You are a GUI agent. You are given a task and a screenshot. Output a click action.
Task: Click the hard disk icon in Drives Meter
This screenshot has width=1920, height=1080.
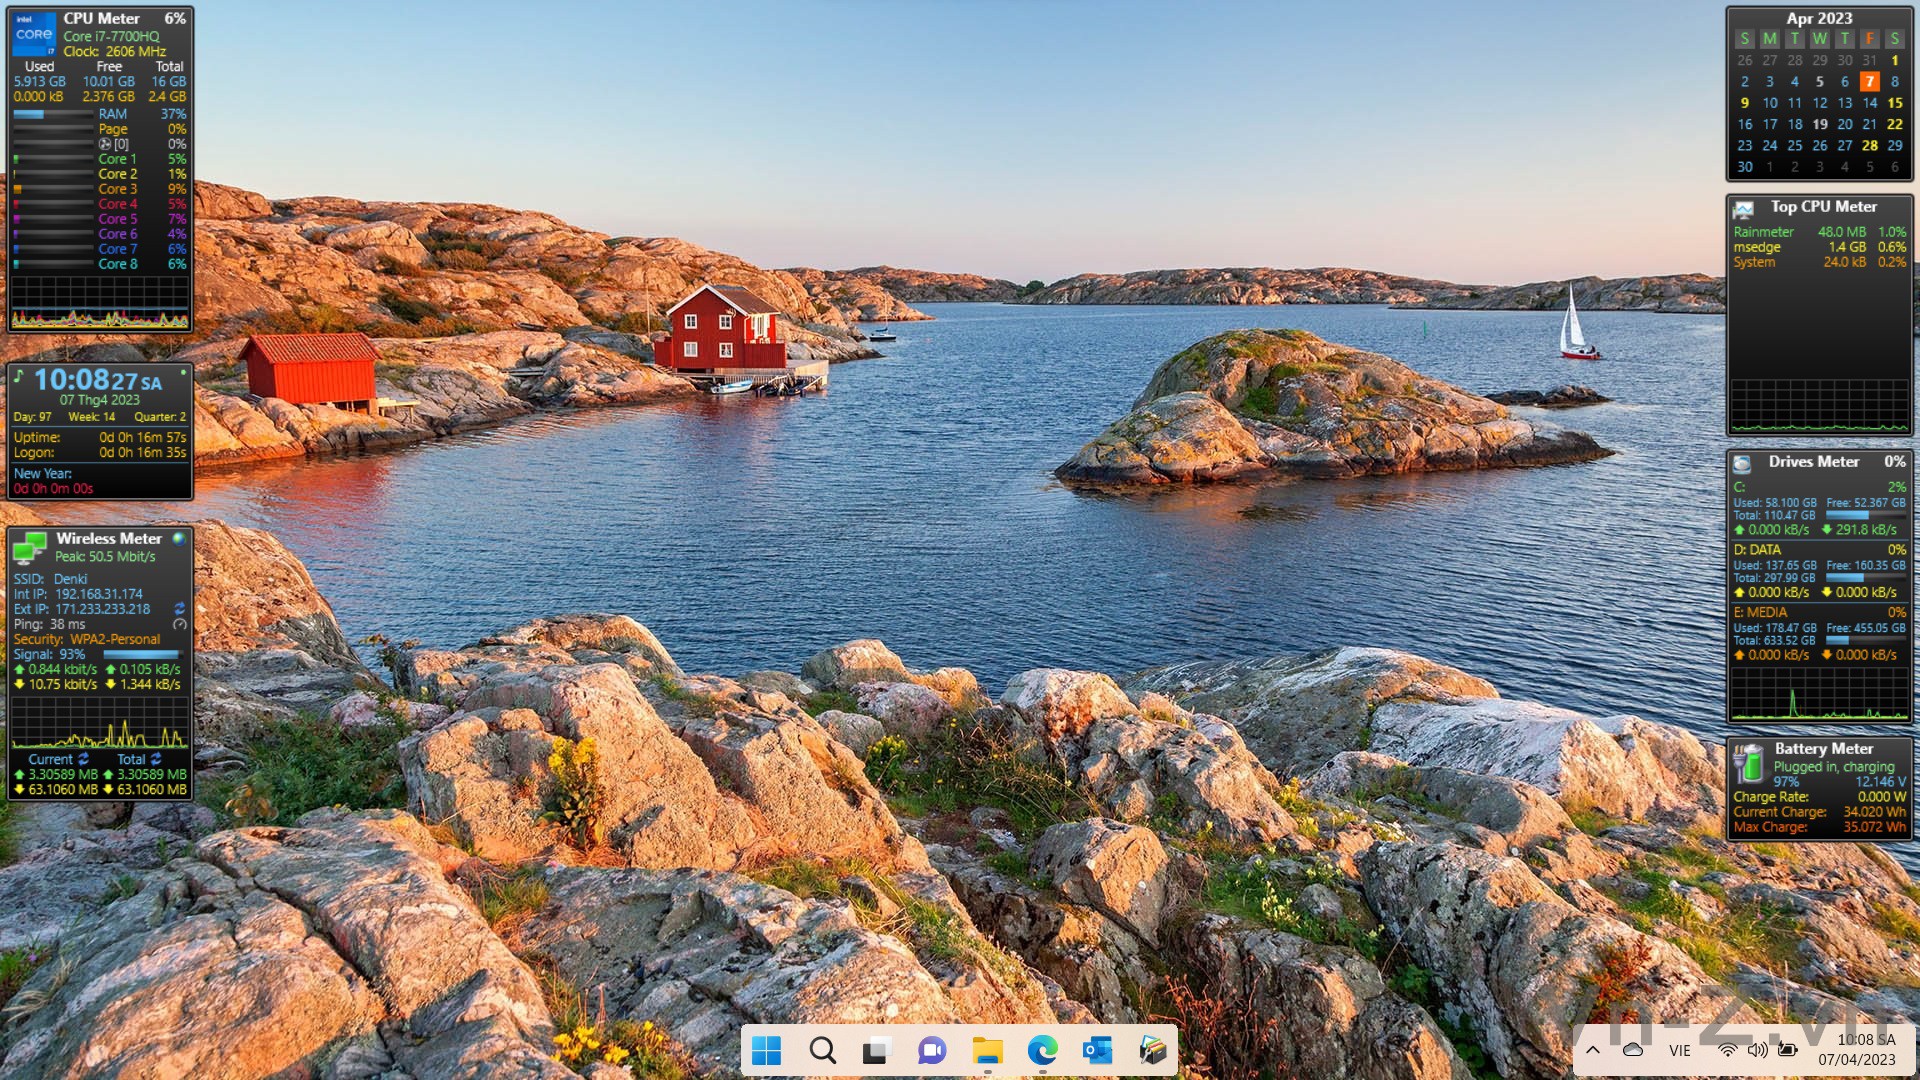click(x=1742, y=463)
